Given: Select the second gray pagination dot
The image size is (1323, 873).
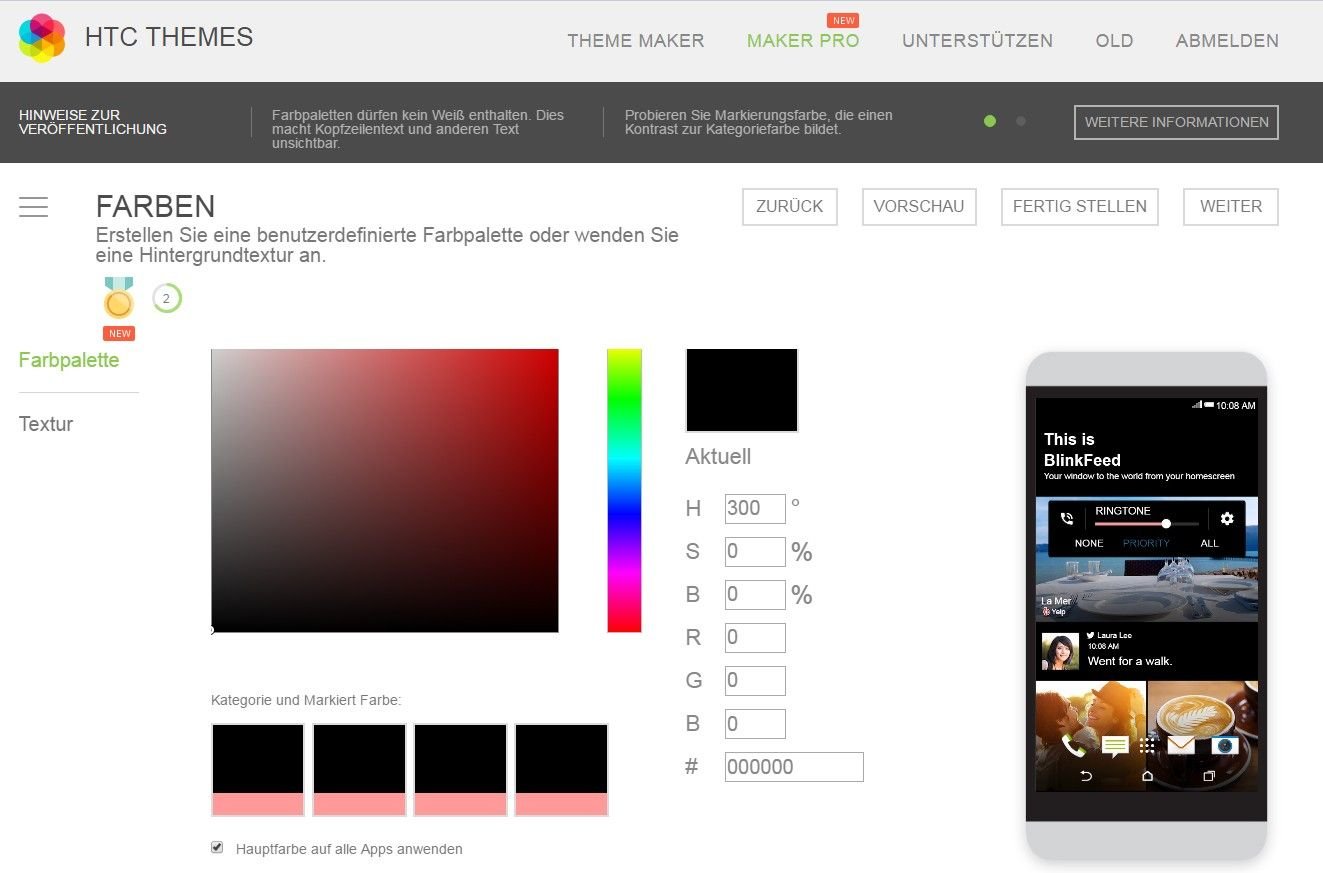Looking at the screenshot, I should click(1020, 121).
